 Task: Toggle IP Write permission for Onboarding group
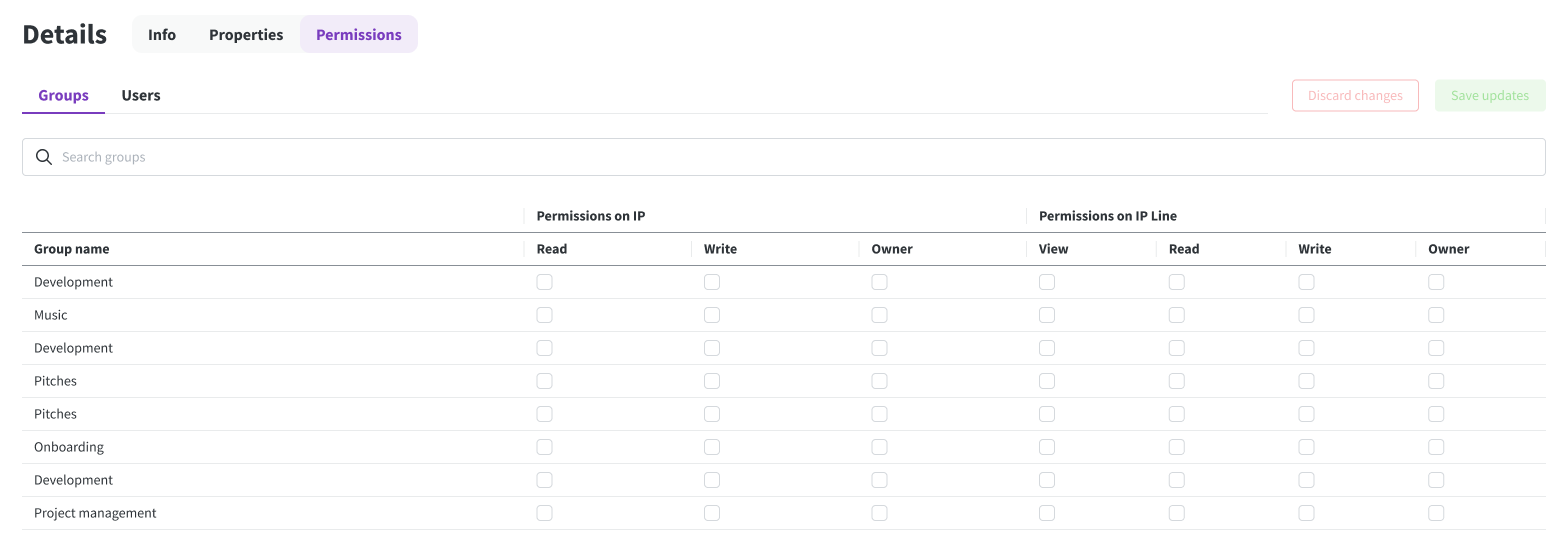[x=712, y=447]
